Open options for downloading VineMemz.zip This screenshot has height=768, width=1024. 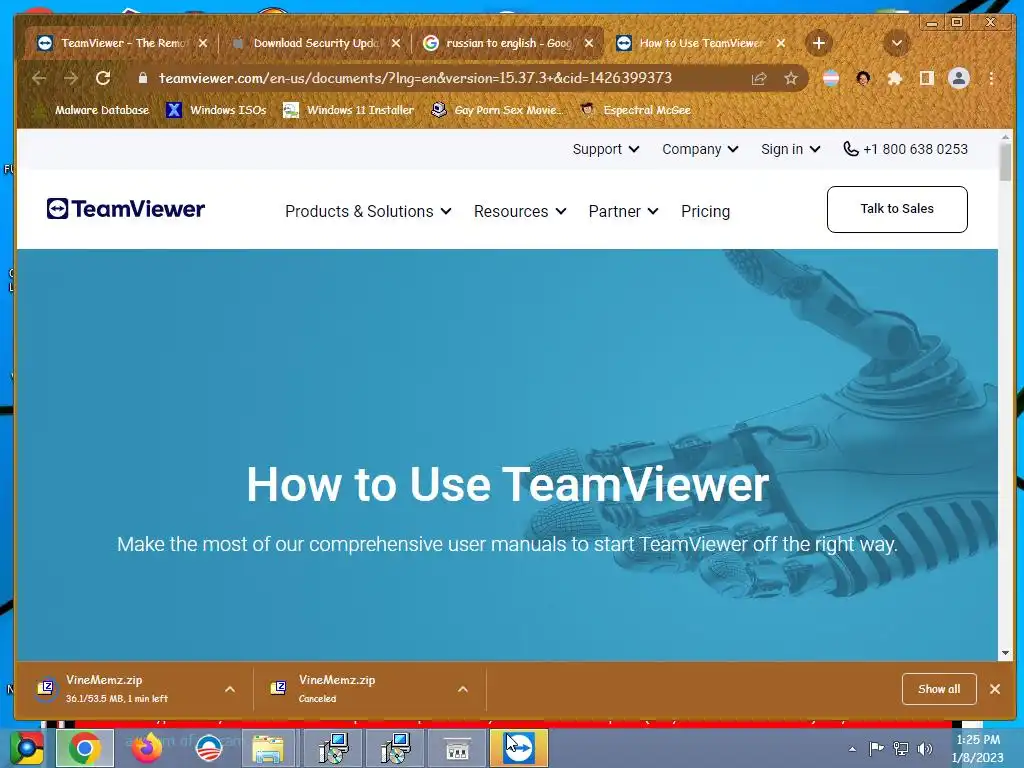230,689
